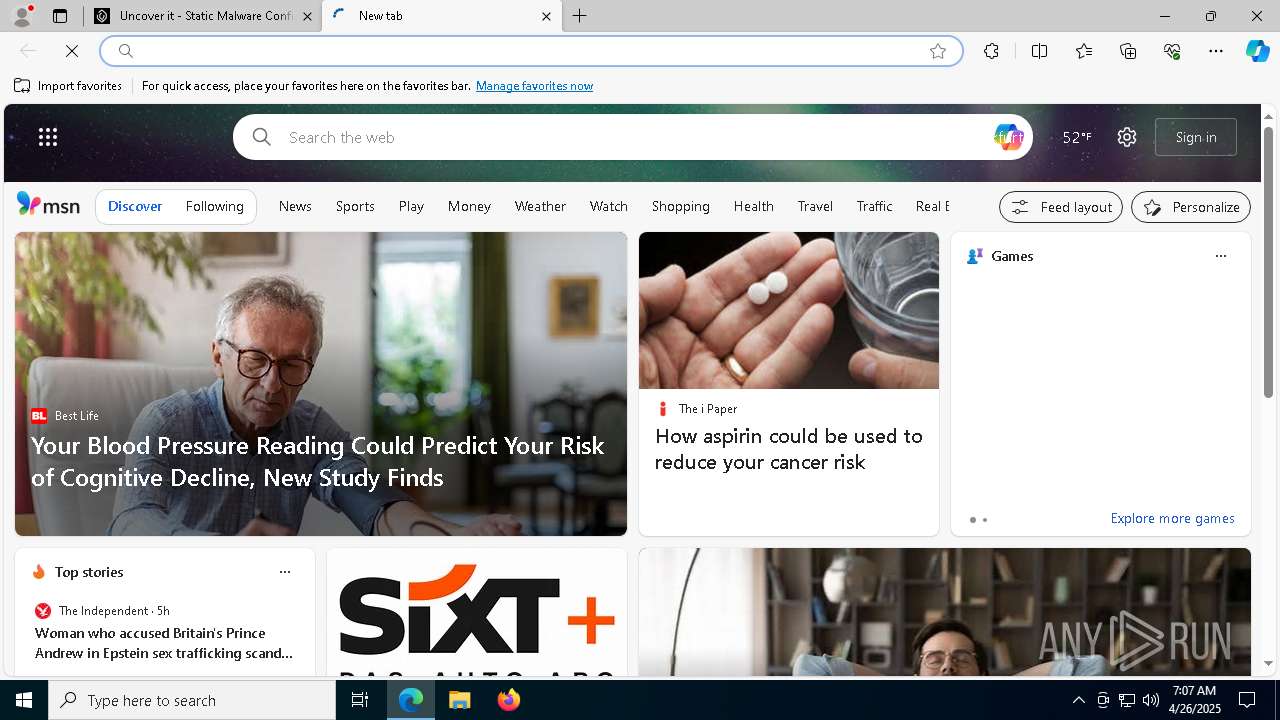Focus the browser address bar
Screen dimensions: 1280x720
pyautogui.click(x=530, y=51)
